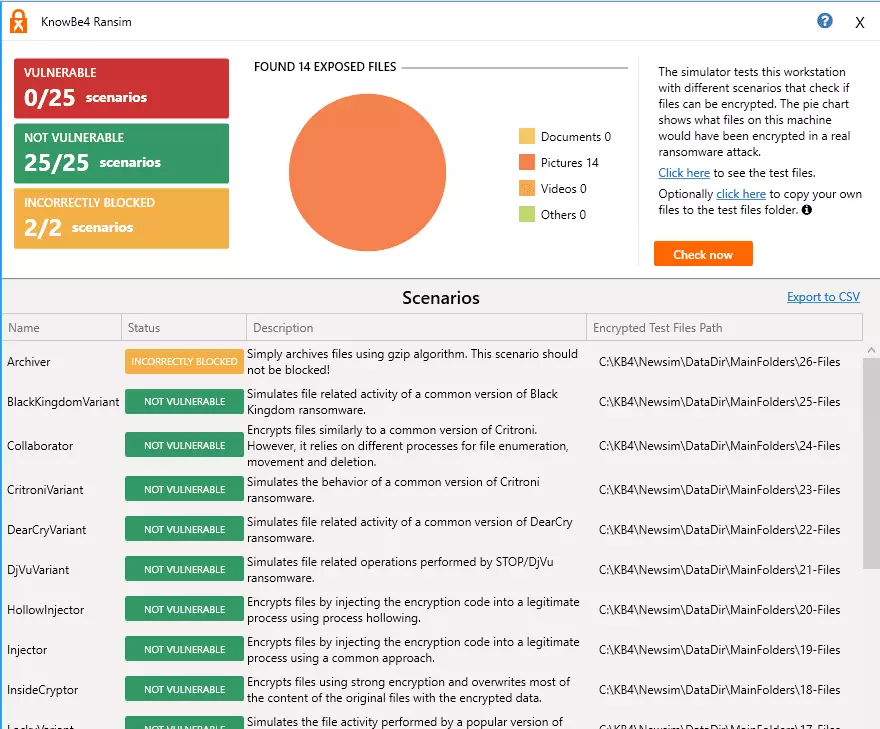The width and height of the screenshot is (880, 729).
Task: Click the Description column header
Action: coord(416,328)
